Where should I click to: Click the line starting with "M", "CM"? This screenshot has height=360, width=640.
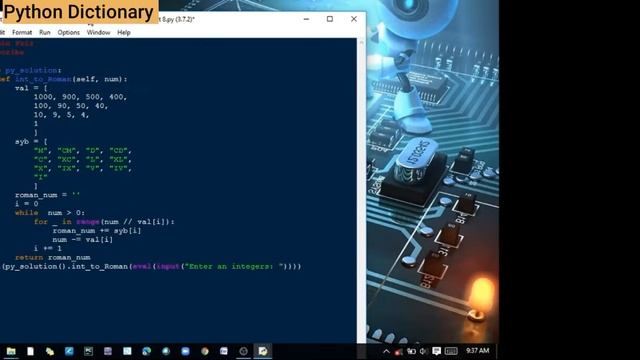[x=82, y=151]
